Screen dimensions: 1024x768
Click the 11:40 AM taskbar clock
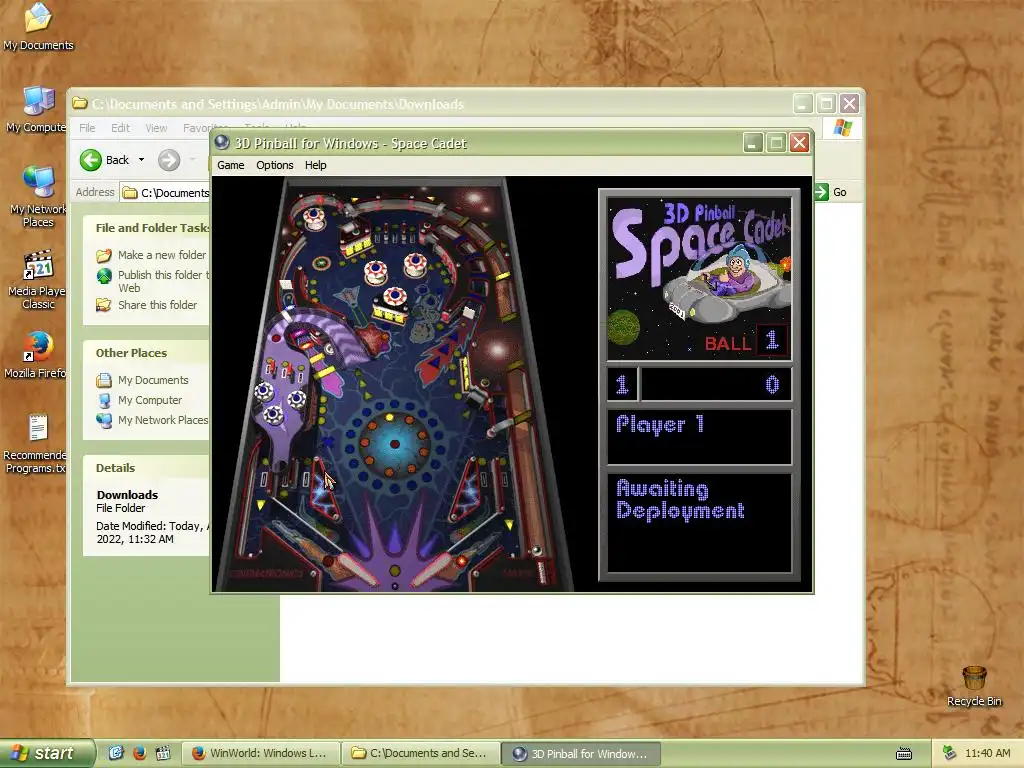tap(987, 753)
